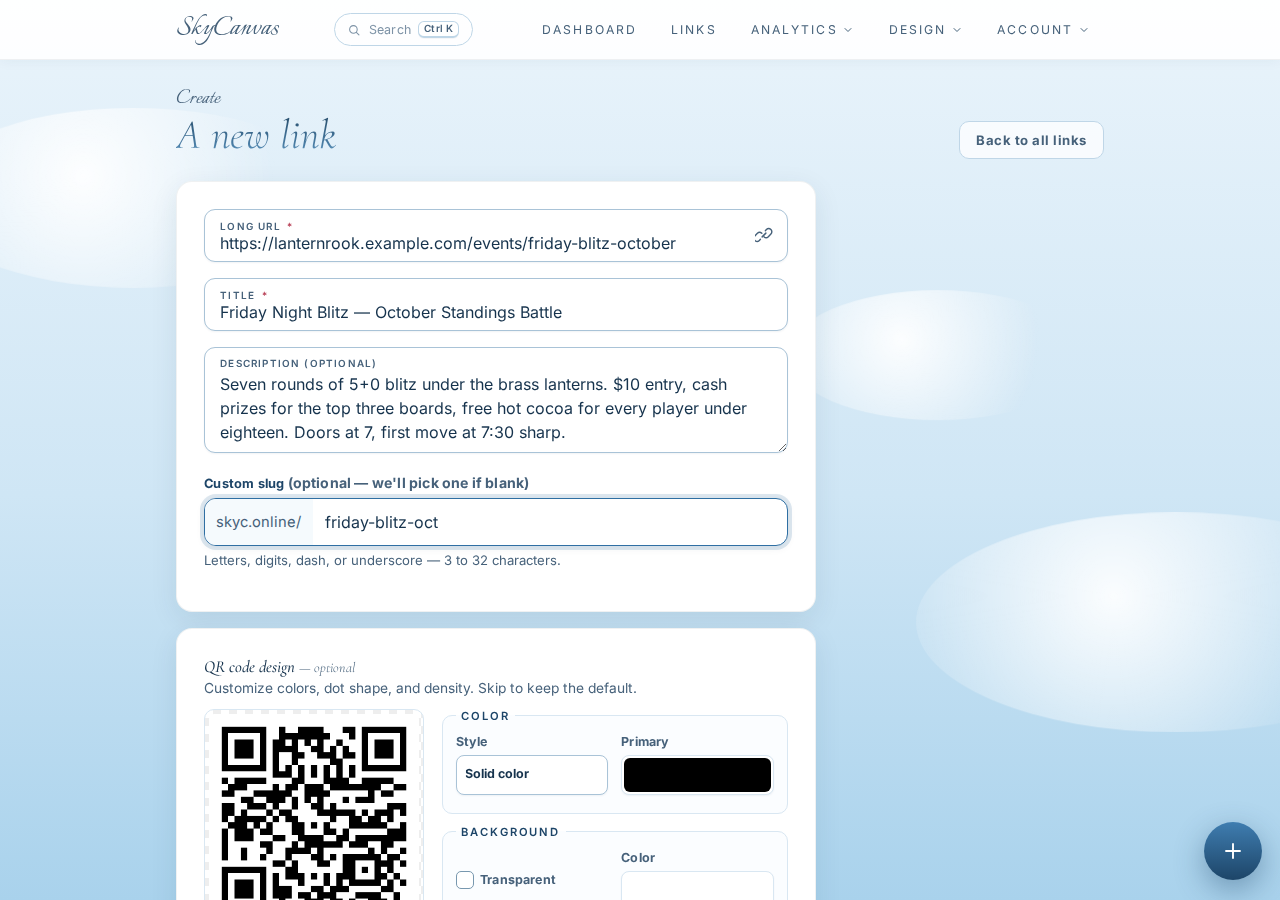Click the A new link heading
This screenshot has width=1280, height=900.
pos(256,135)
